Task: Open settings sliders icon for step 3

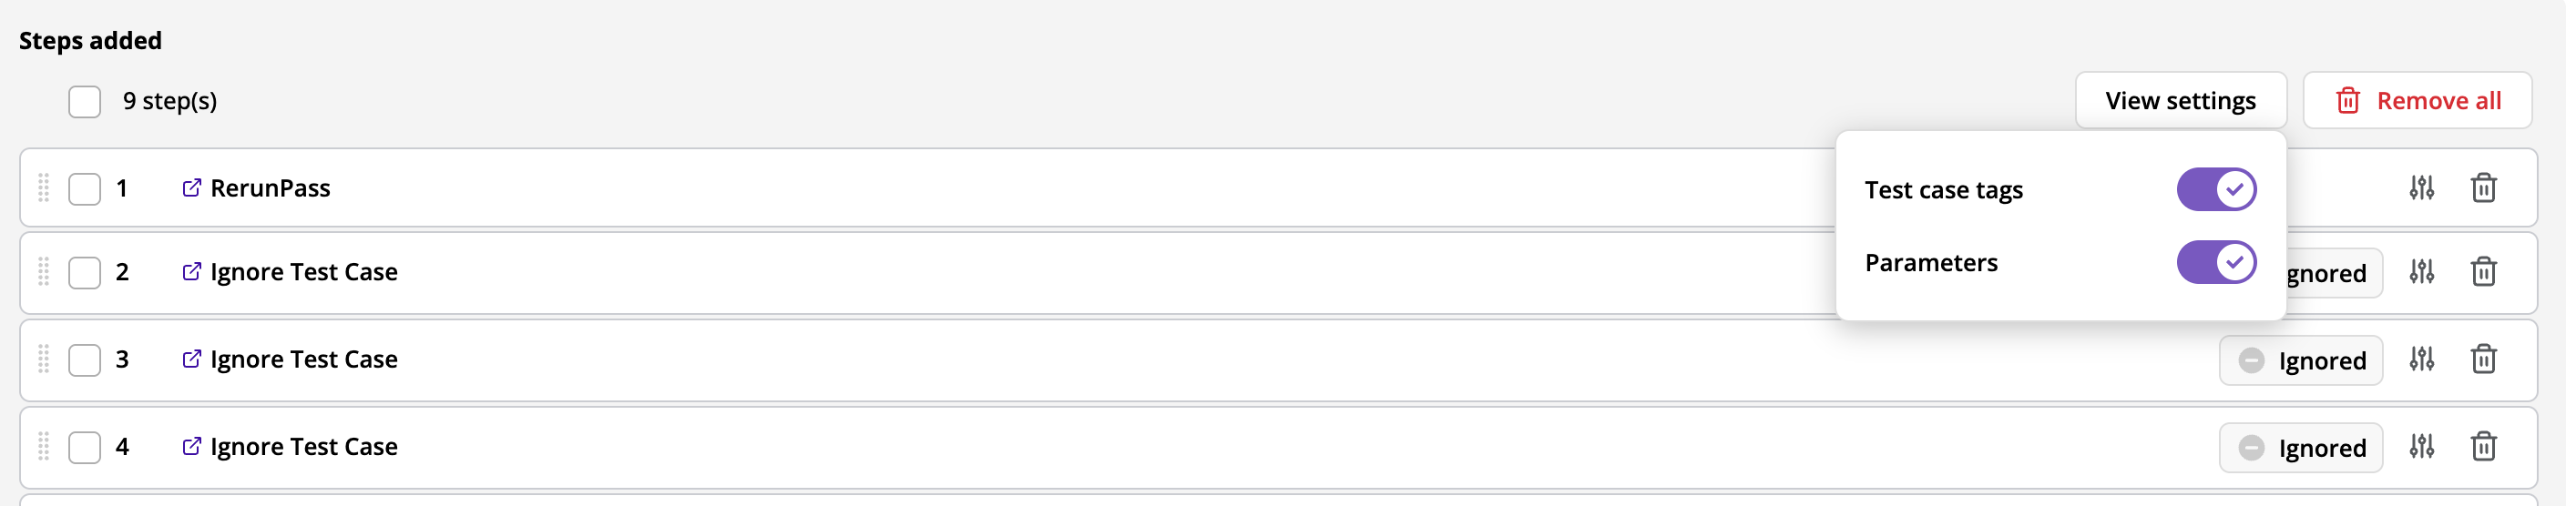Action: pyautogui.click(x=2421, y=359)
